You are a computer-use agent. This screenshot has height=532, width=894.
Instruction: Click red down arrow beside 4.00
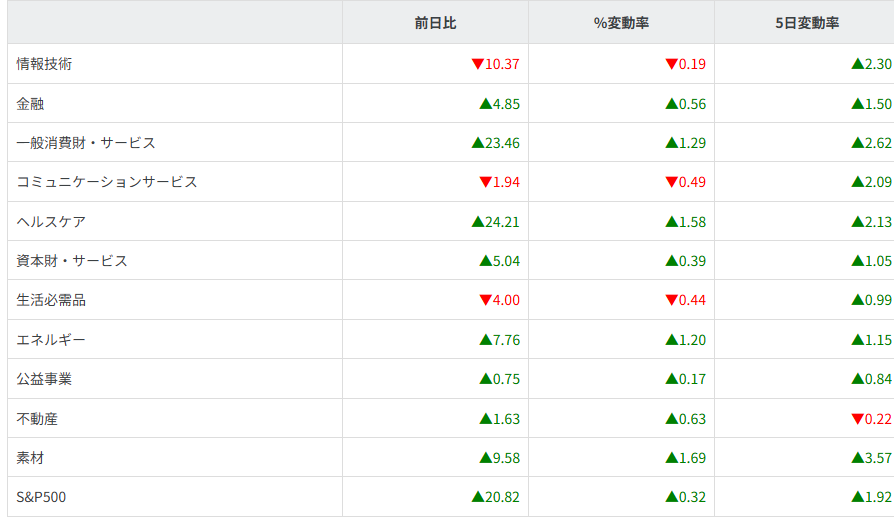coord(485,300)
